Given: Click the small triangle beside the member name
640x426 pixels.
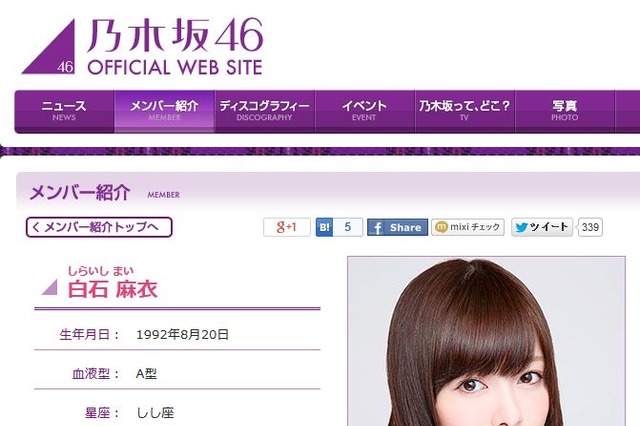Looking at the screenshot, I should (50, 287).
